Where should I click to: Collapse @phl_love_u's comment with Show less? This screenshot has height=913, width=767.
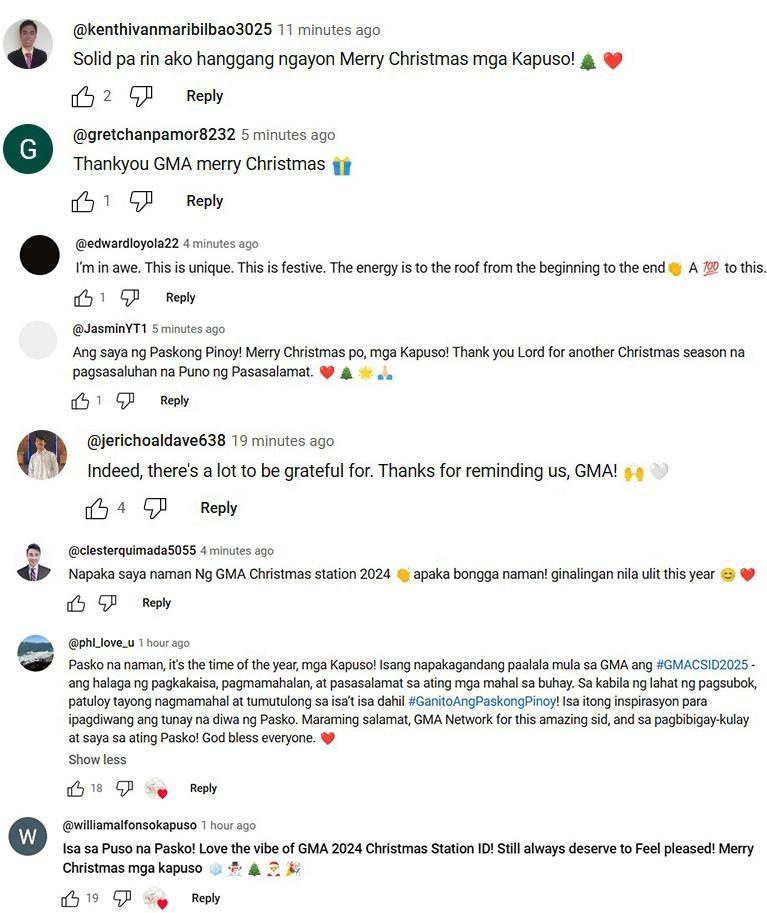pyautogui.click(x=96, y=759)
